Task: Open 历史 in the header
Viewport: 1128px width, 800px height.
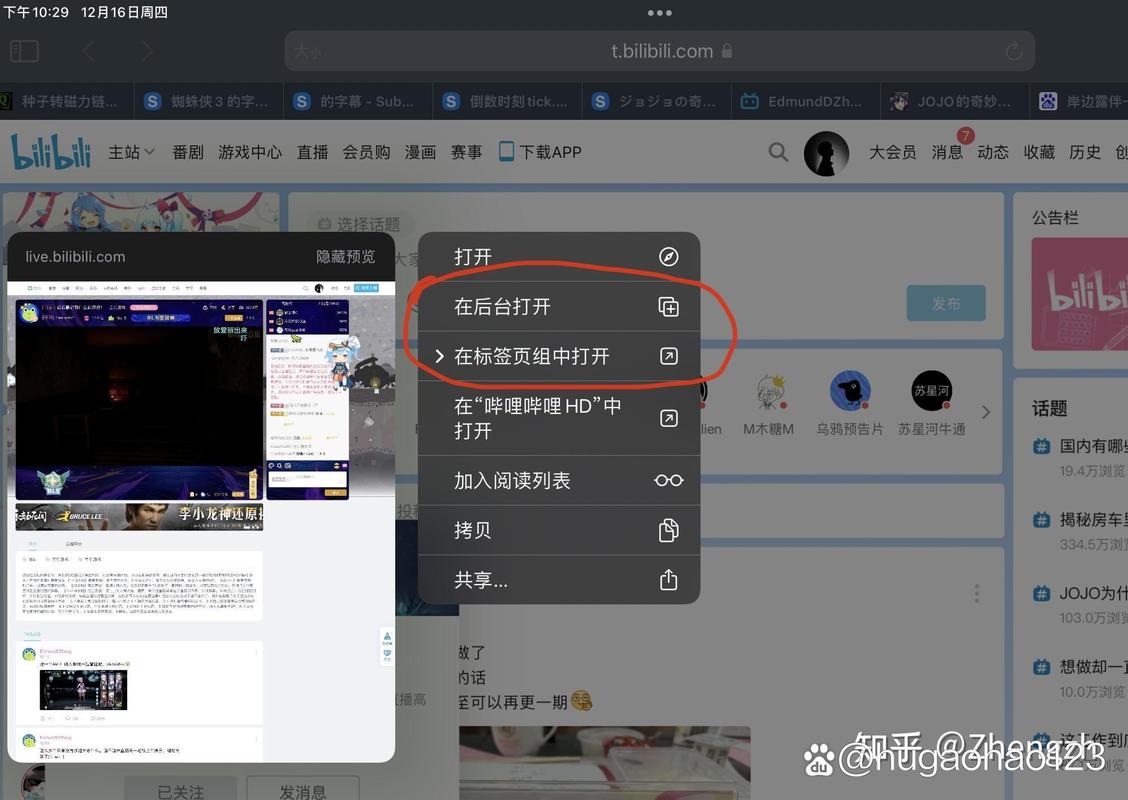Action: coord(1085,152)
